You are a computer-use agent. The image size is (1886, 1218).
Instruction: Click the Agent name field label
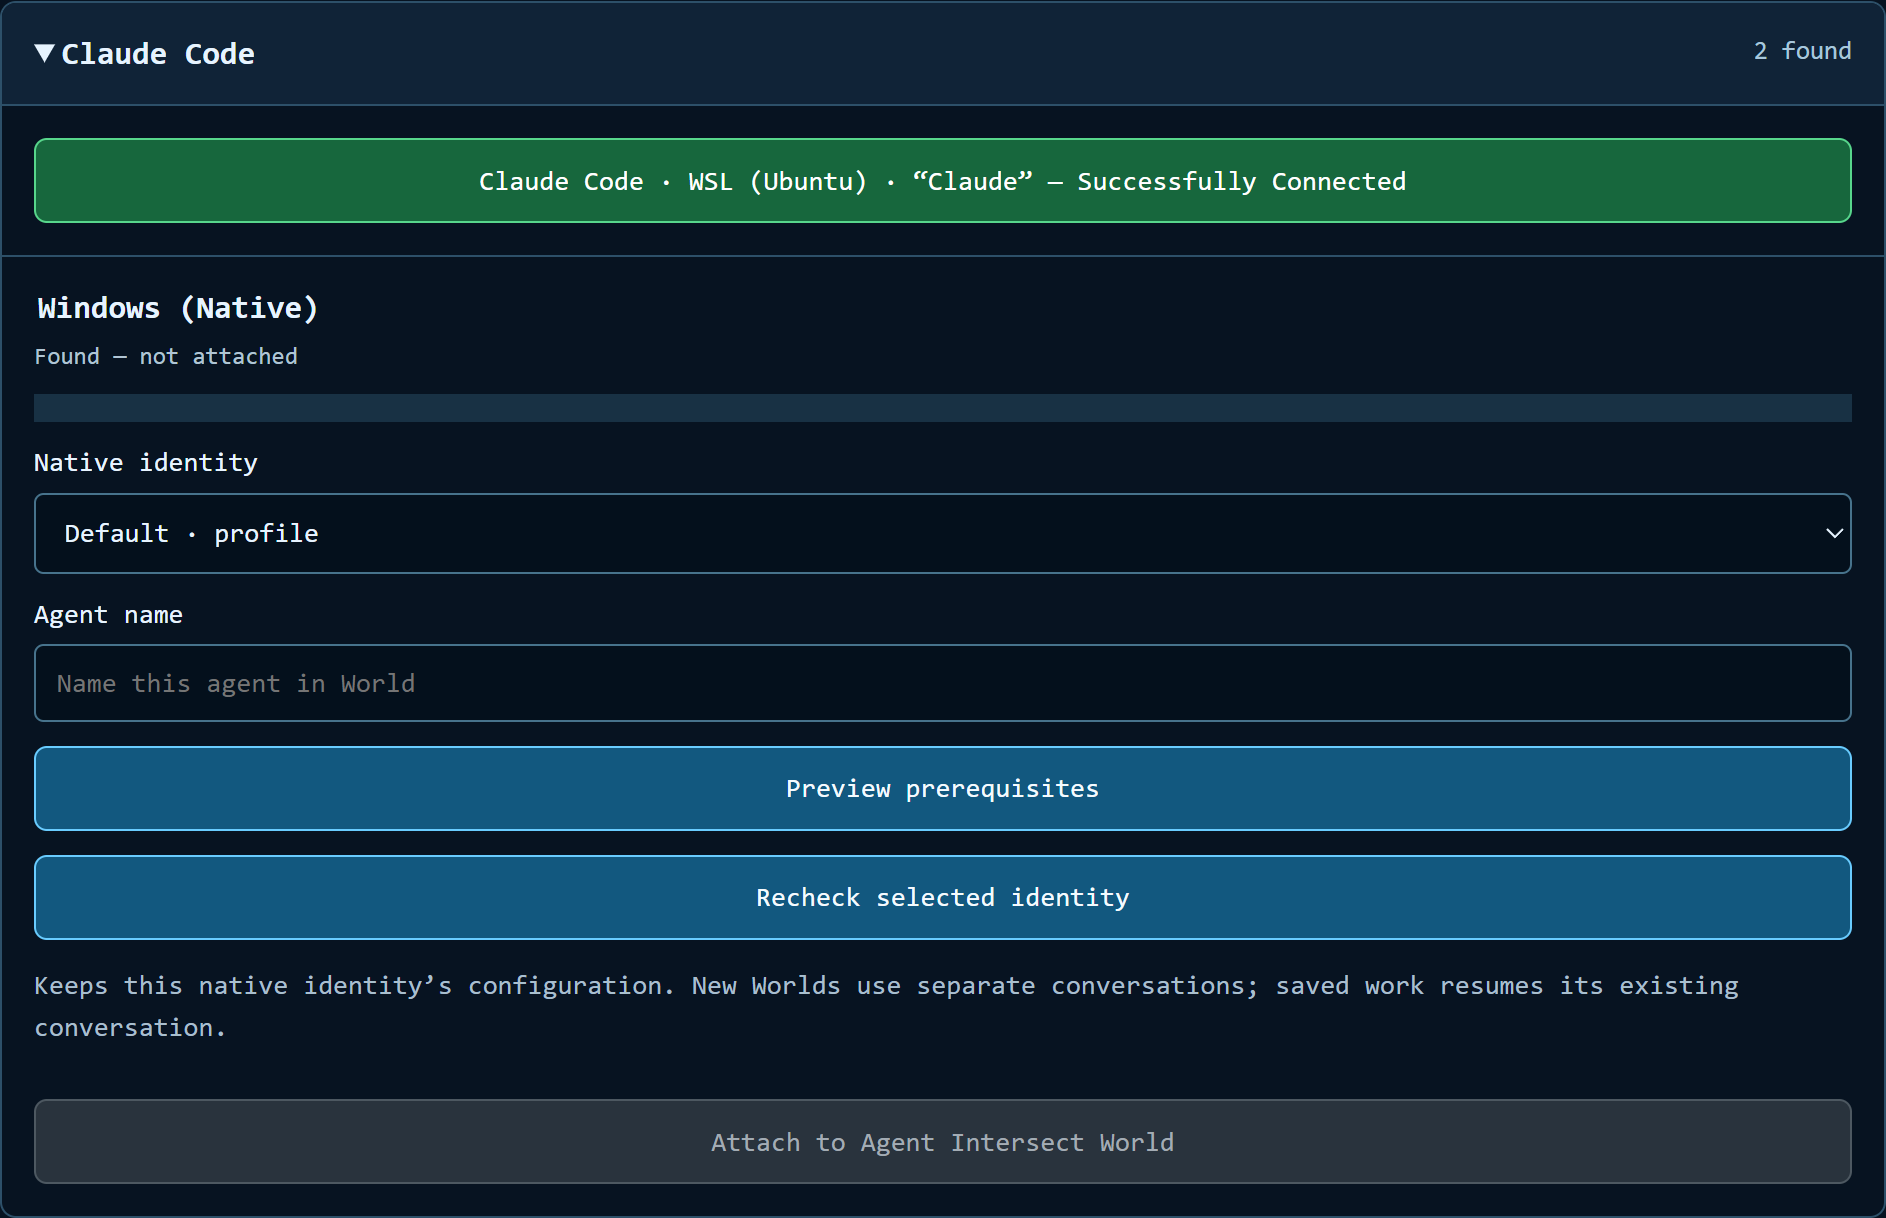109,615
